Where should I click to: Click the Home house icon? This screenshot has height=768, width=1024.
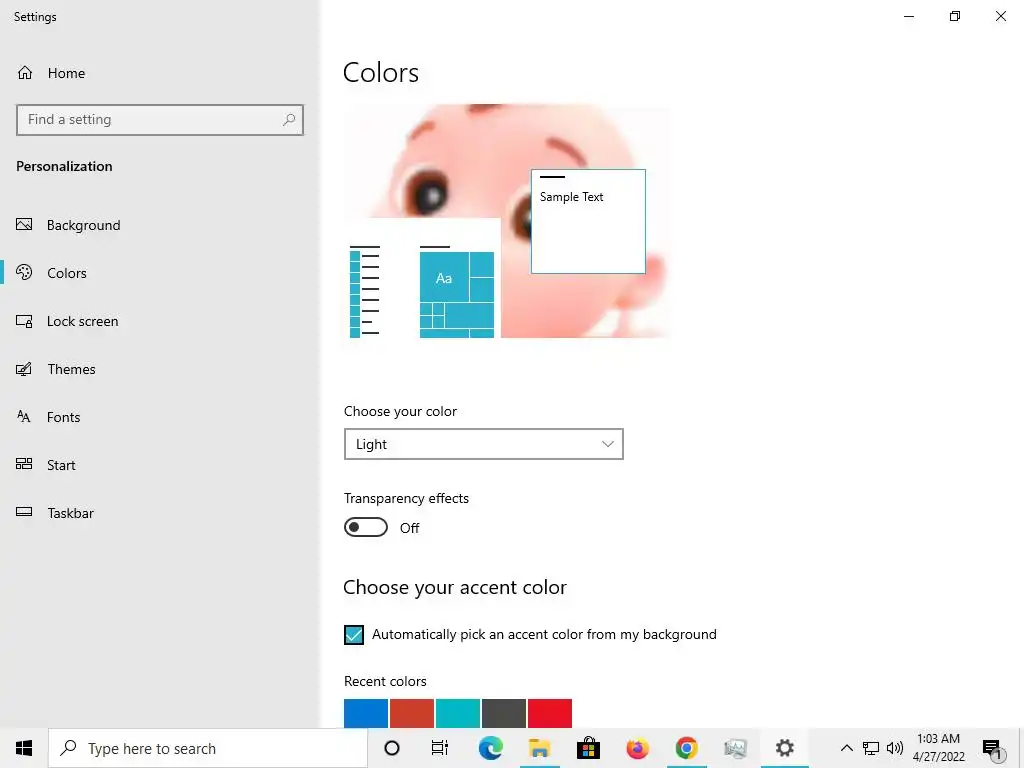[x=25, y=72]
